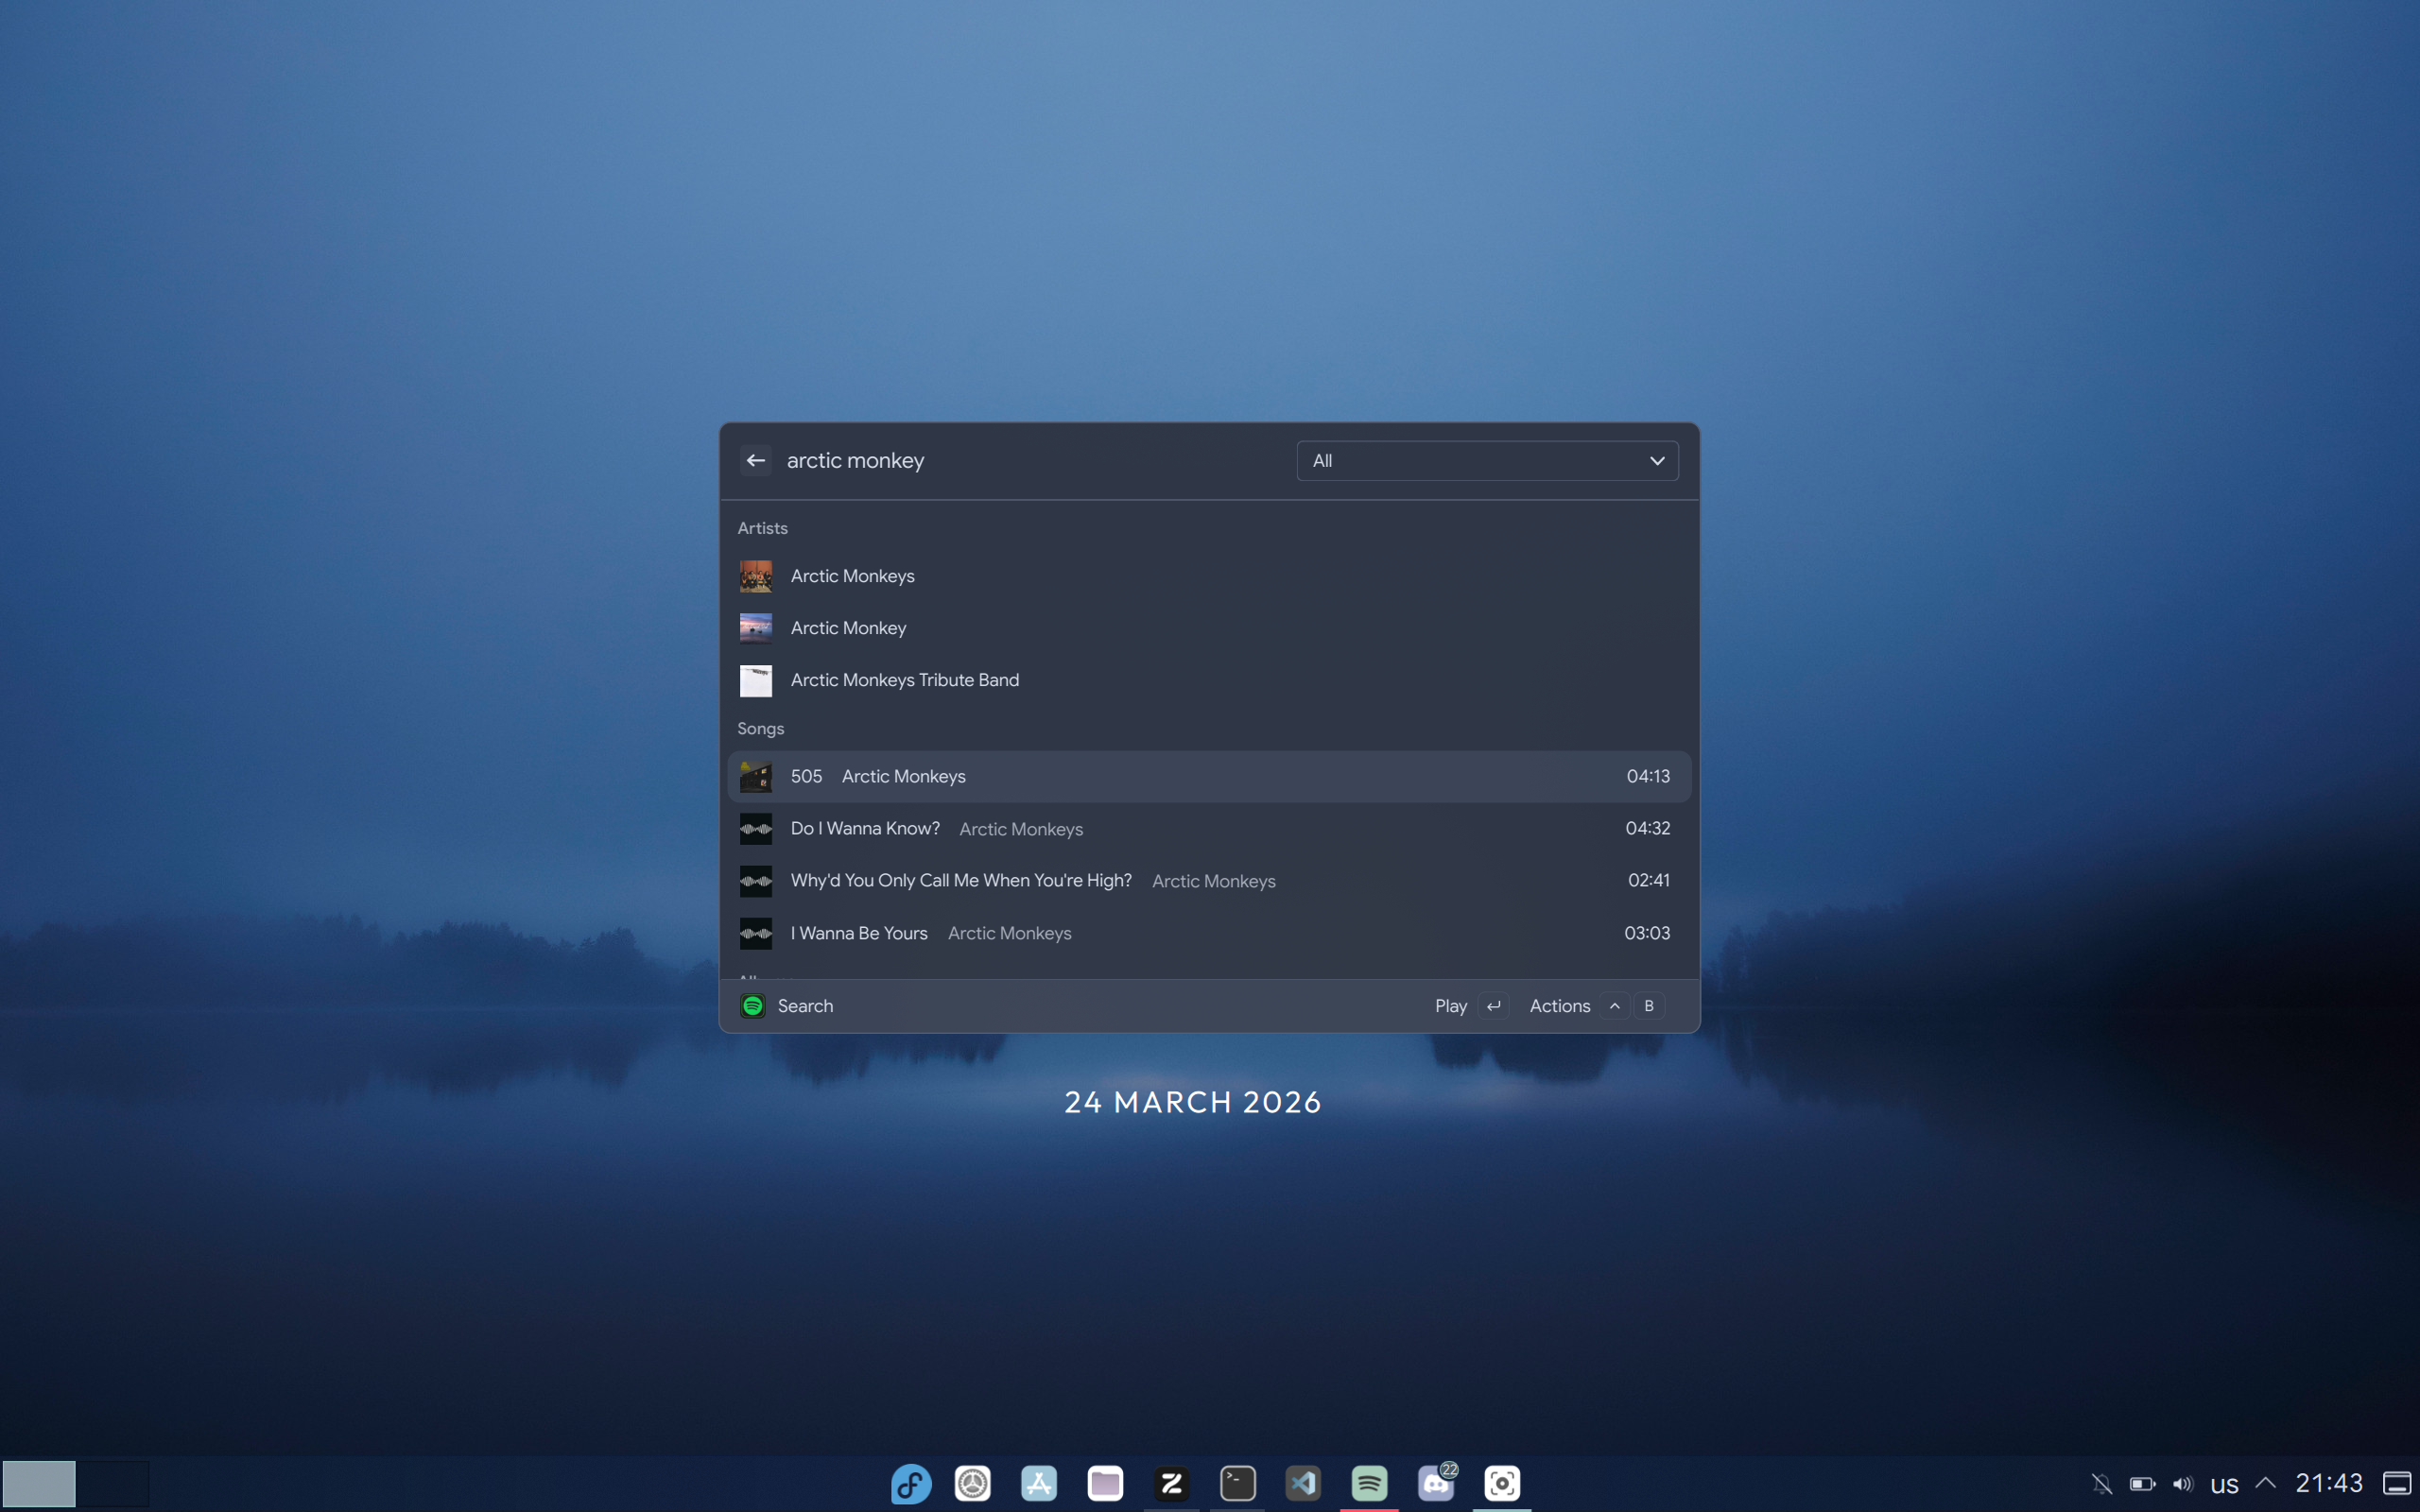
Task: Select the song "Do I Wanna Know?"
Action: [x=1209, y=828]
